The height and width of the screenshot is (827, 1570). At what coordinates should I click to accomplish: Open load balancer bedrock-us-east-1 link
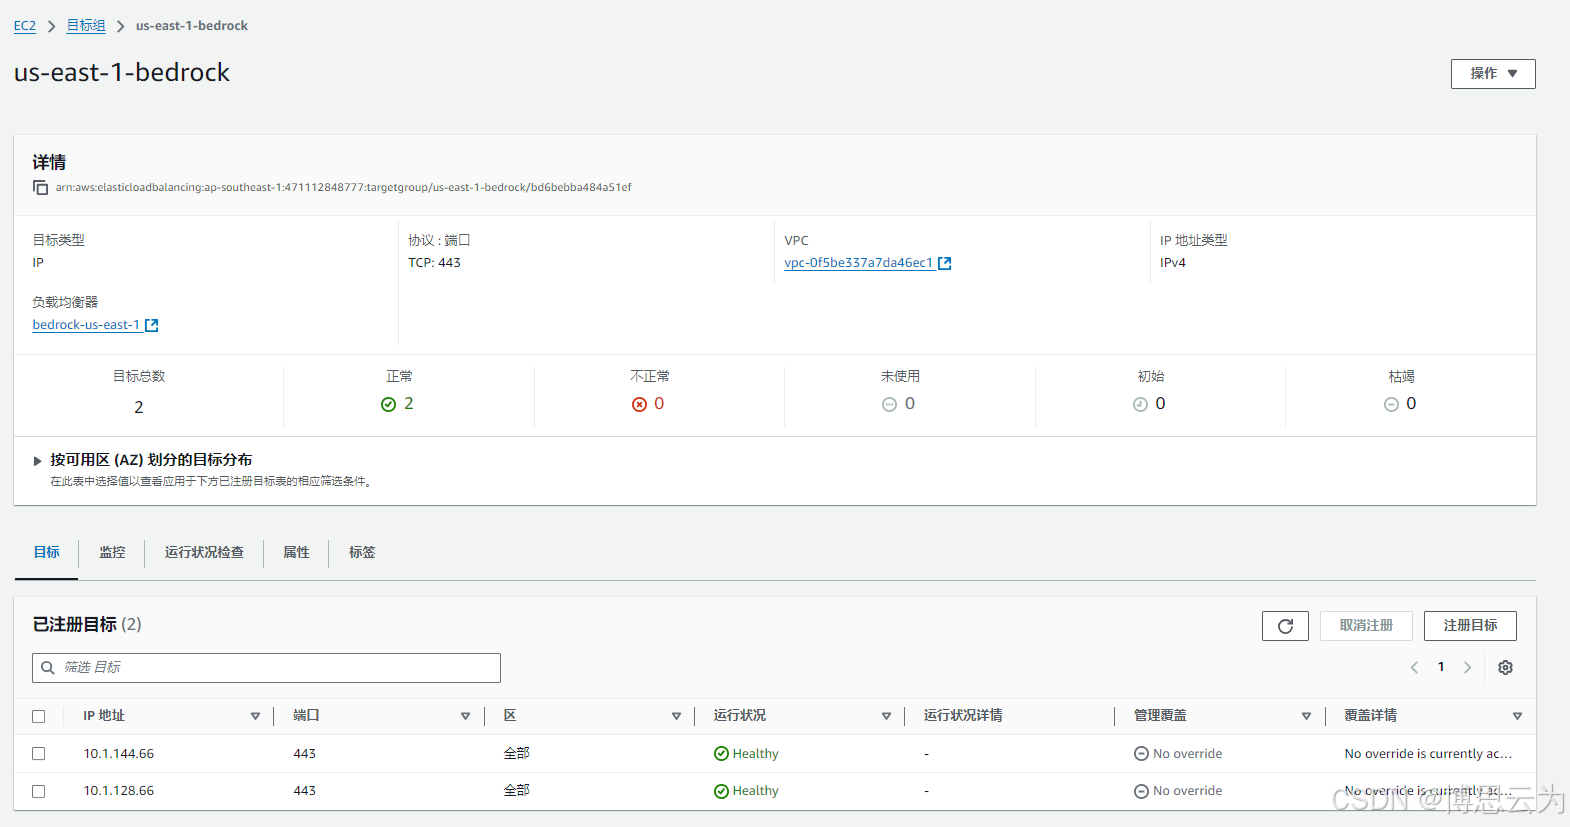point(86,325)
